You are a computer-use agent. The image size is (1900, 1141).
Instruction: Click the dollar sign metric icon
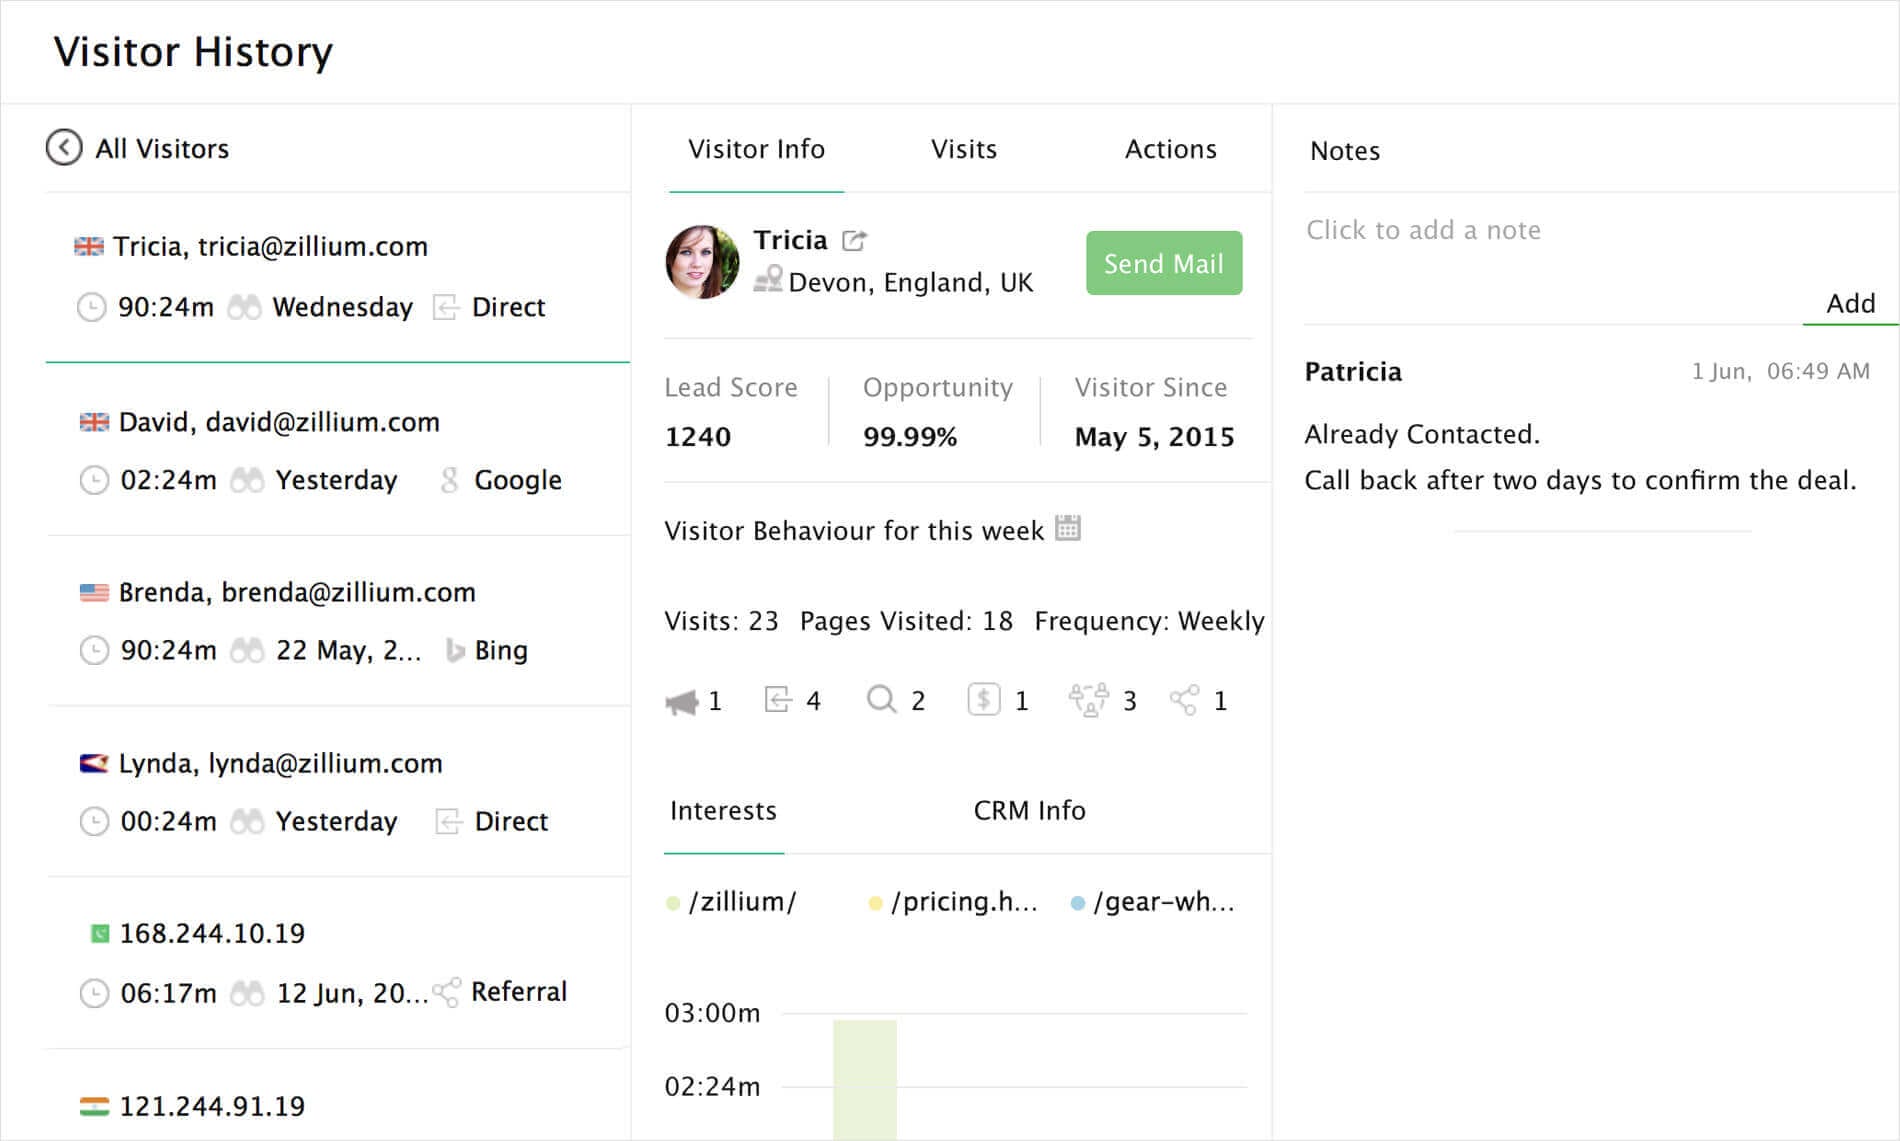click(985, 700)
